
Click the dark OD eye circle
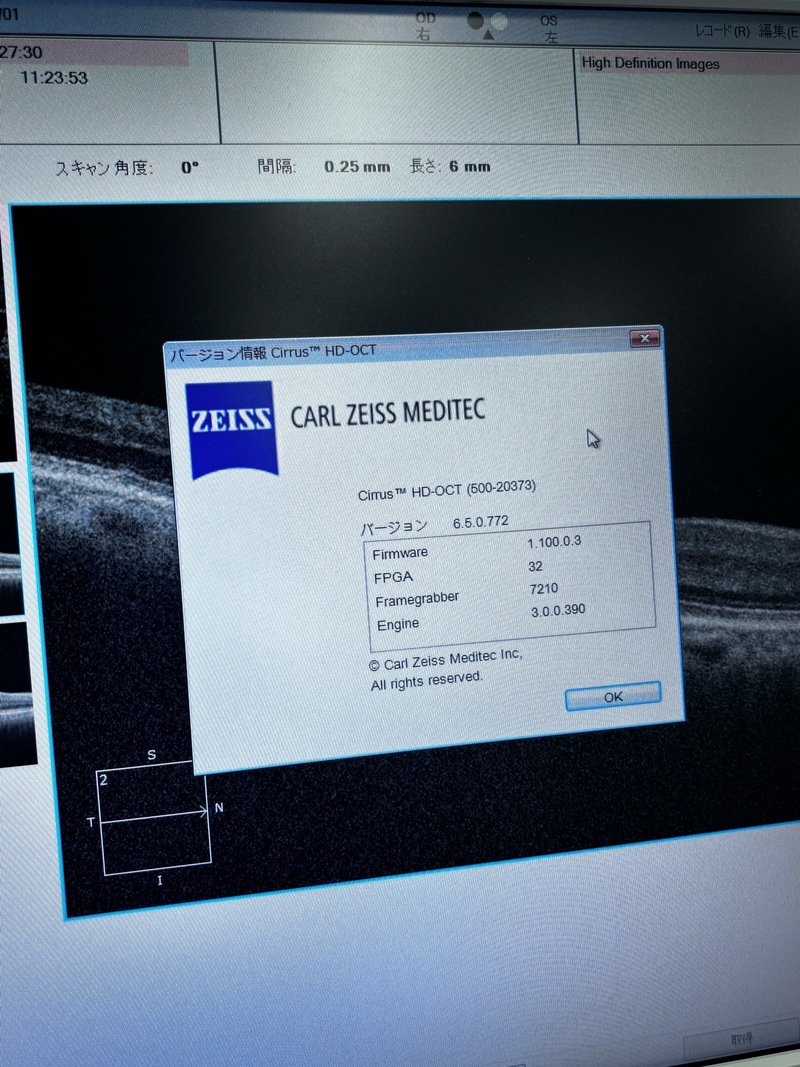476,20
